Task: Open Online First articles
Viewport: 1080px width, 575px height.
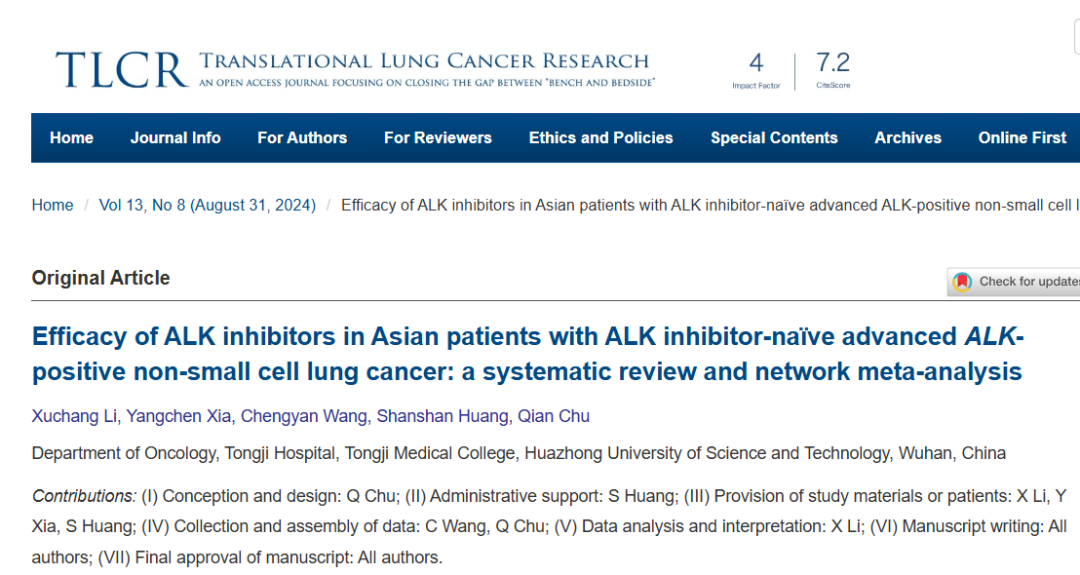Action: click(x=1022, y=138)
